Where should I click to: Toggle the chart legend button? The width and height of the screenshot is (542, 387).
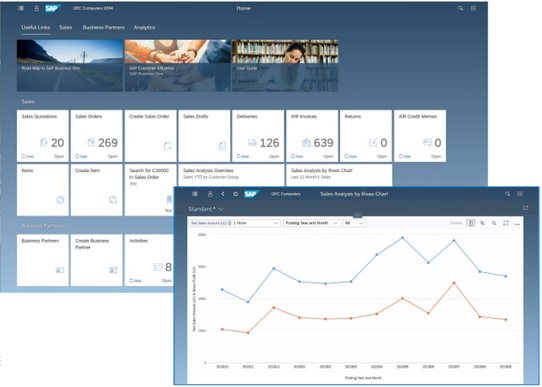(x=470, y=223)
